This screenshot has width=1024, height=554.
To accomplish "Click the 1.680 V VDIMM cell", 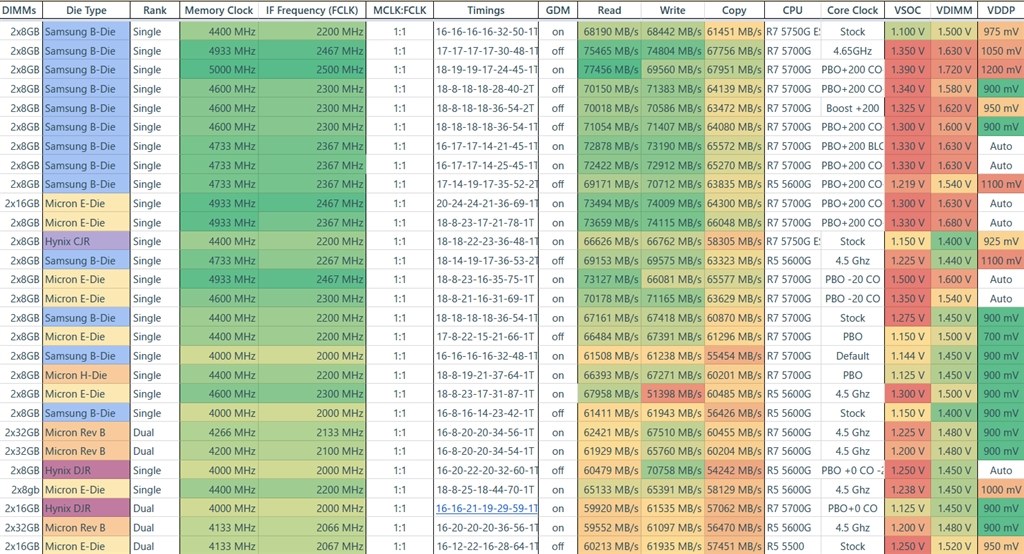I will [x=954, y=223].
